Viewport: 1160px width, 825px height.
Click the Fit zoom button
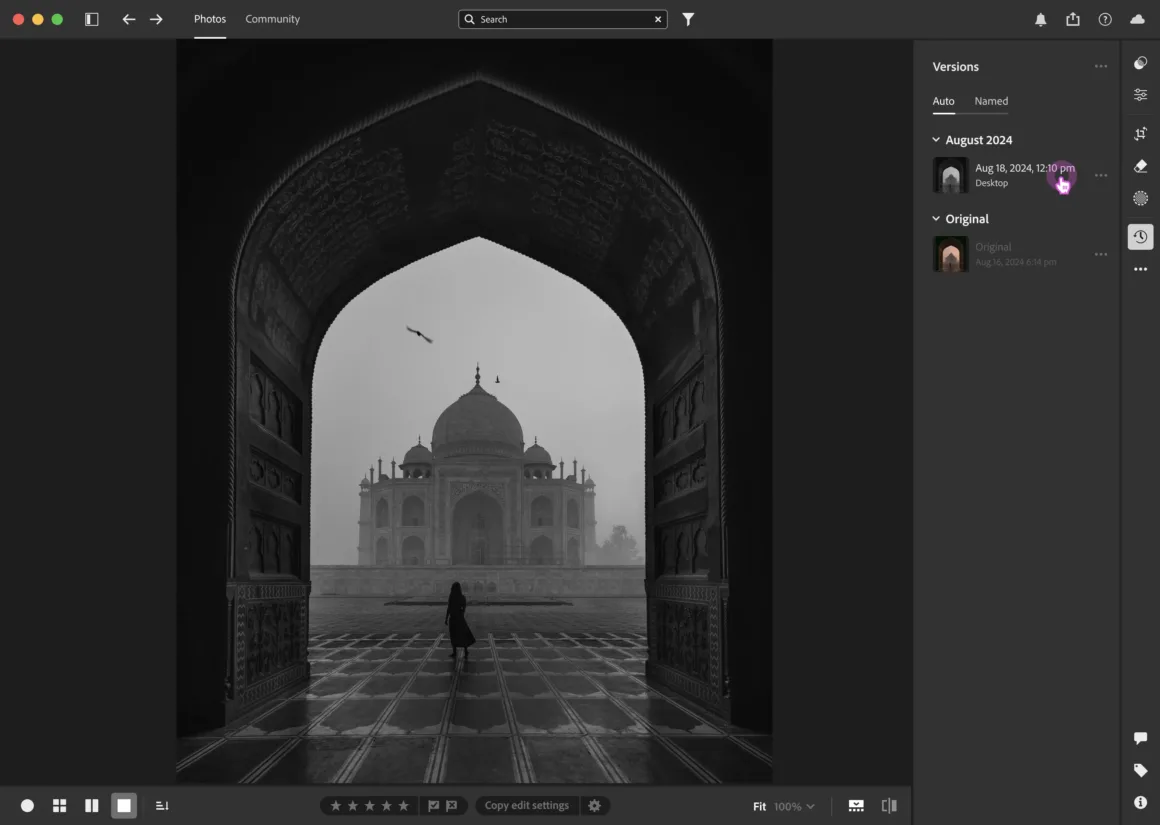[759, 807]
